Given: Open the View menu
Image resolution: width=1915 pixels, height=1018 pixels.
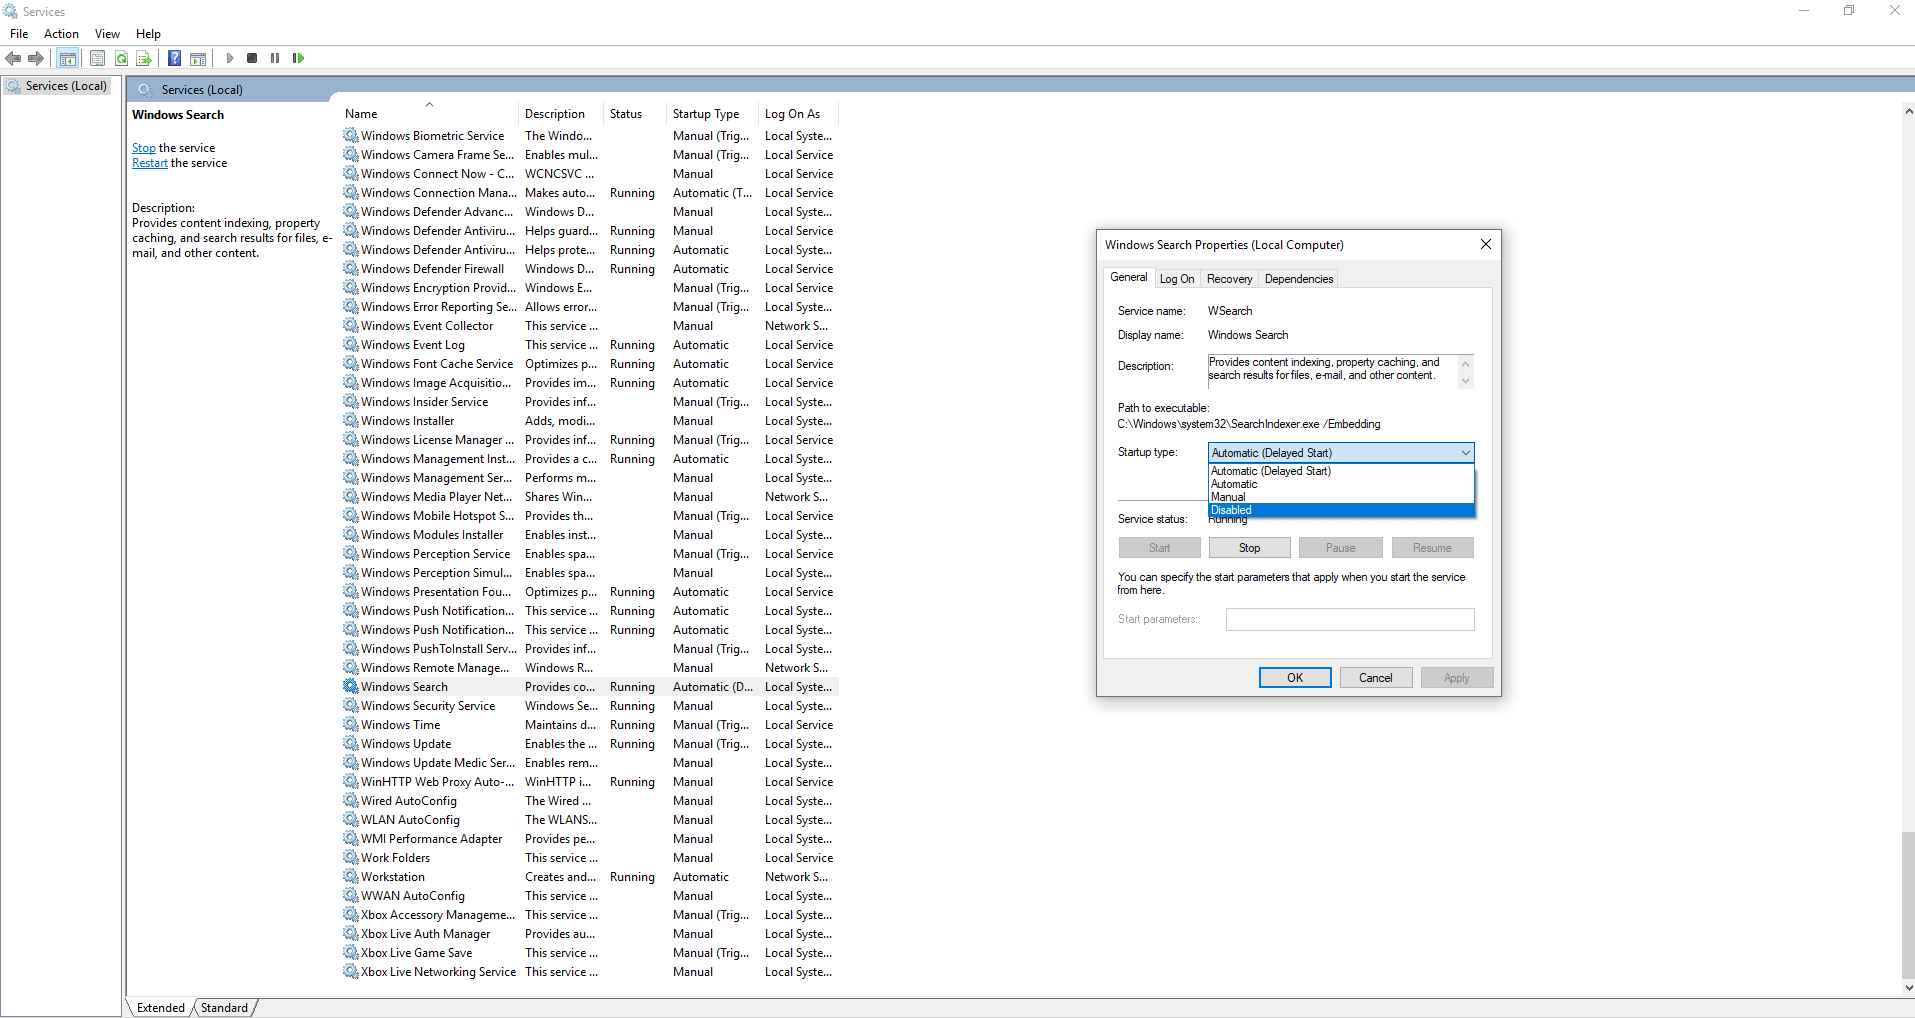Looking at the screenshot, I should point(107,34).
